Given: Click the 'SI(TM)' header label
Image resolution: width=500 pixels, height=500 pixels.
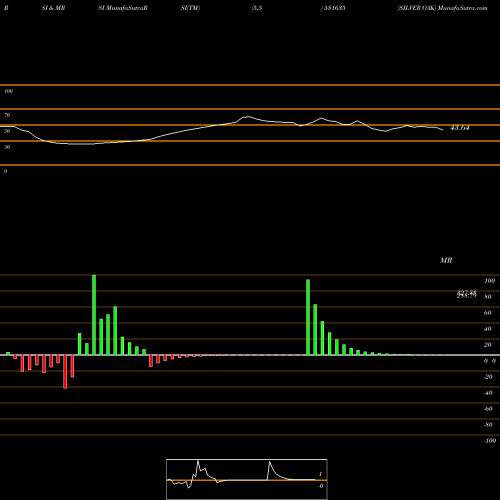Looking at the screenshot, I should coord(190,8).
